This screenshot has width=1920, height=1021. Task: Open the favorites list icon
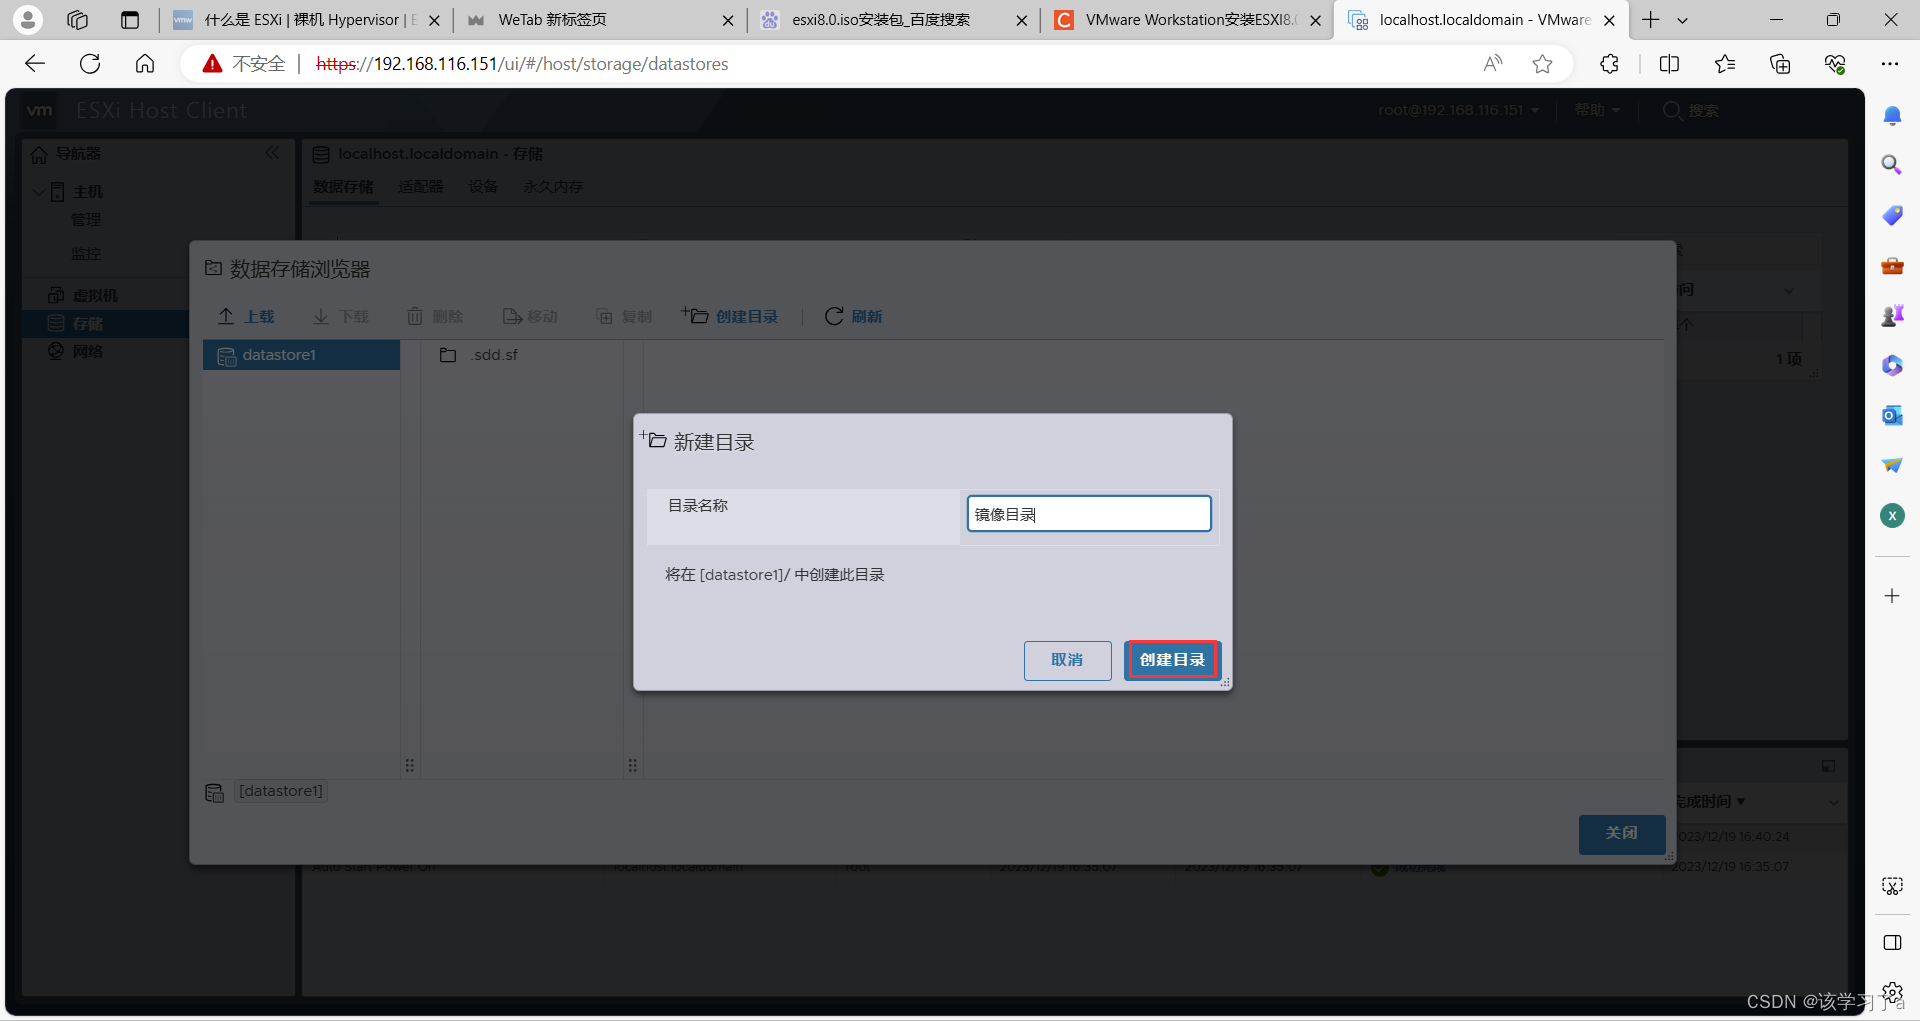pos(1725,64)
